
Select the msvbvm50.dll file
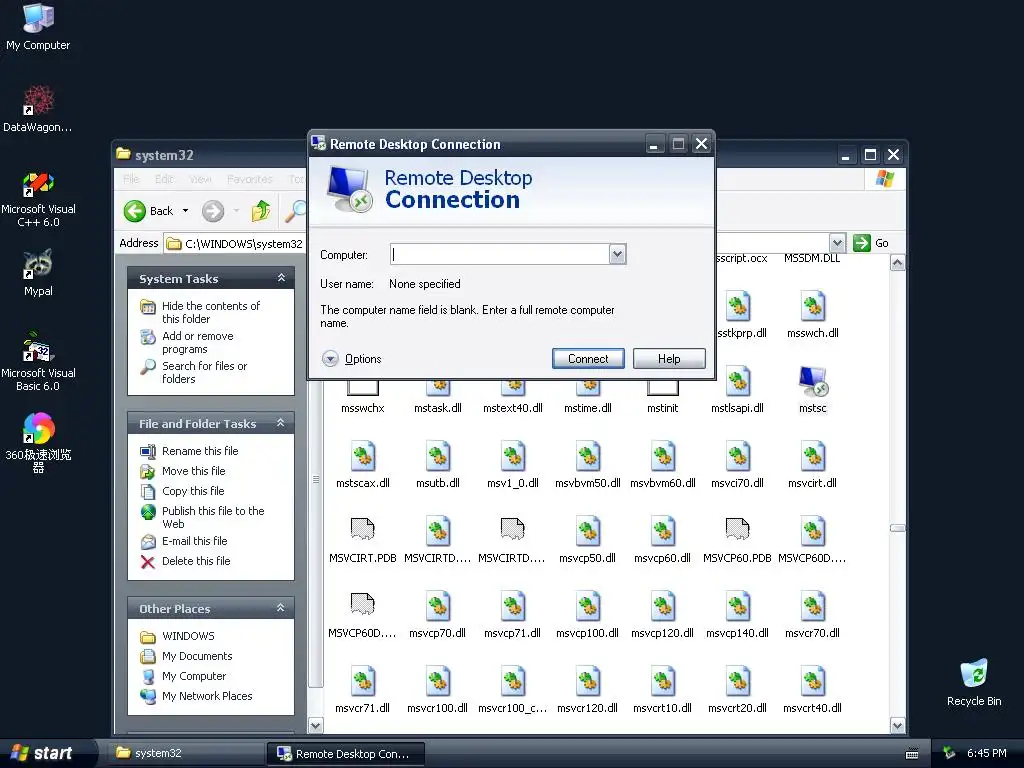588,465
